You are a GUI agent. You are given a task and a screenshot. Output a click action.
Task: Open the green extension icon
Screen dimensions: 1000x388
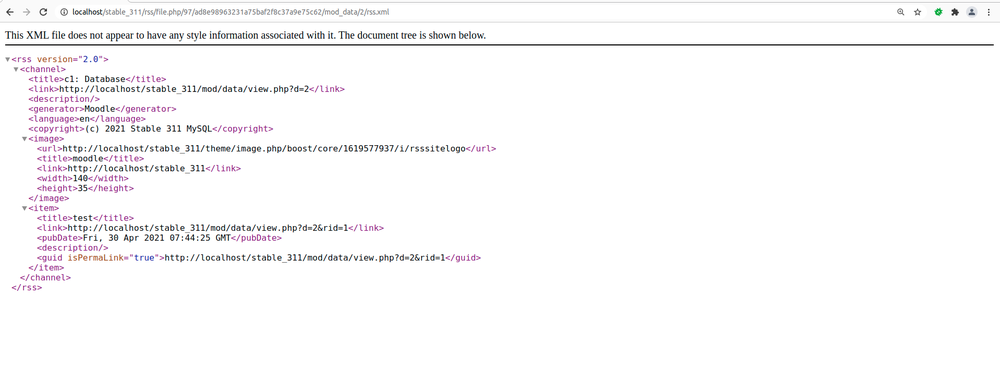click(x=938, y=12)
